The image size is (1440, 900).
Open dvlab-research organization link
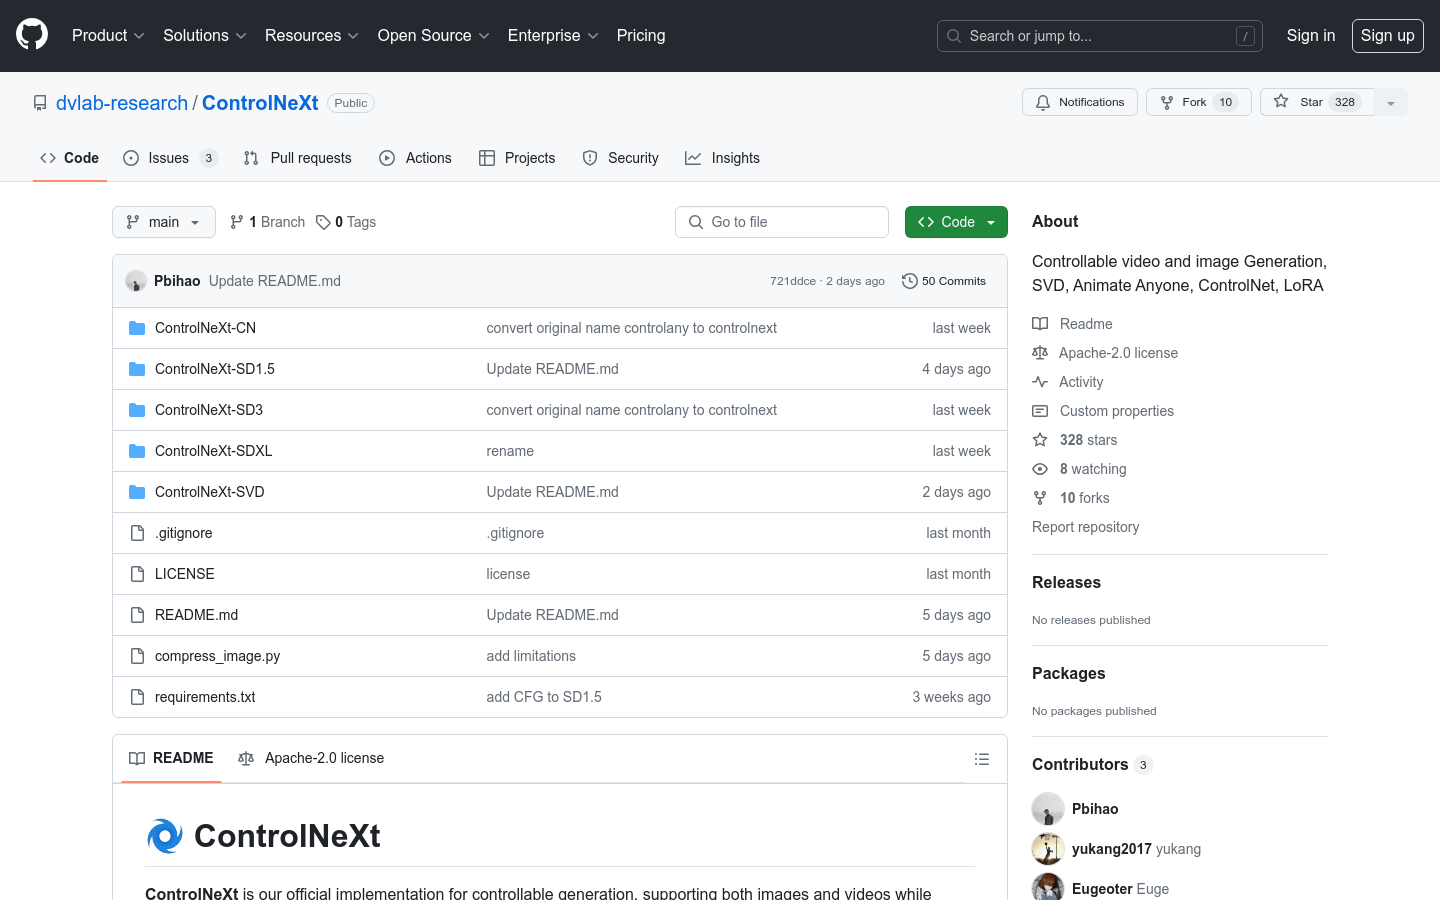point(122,103)
